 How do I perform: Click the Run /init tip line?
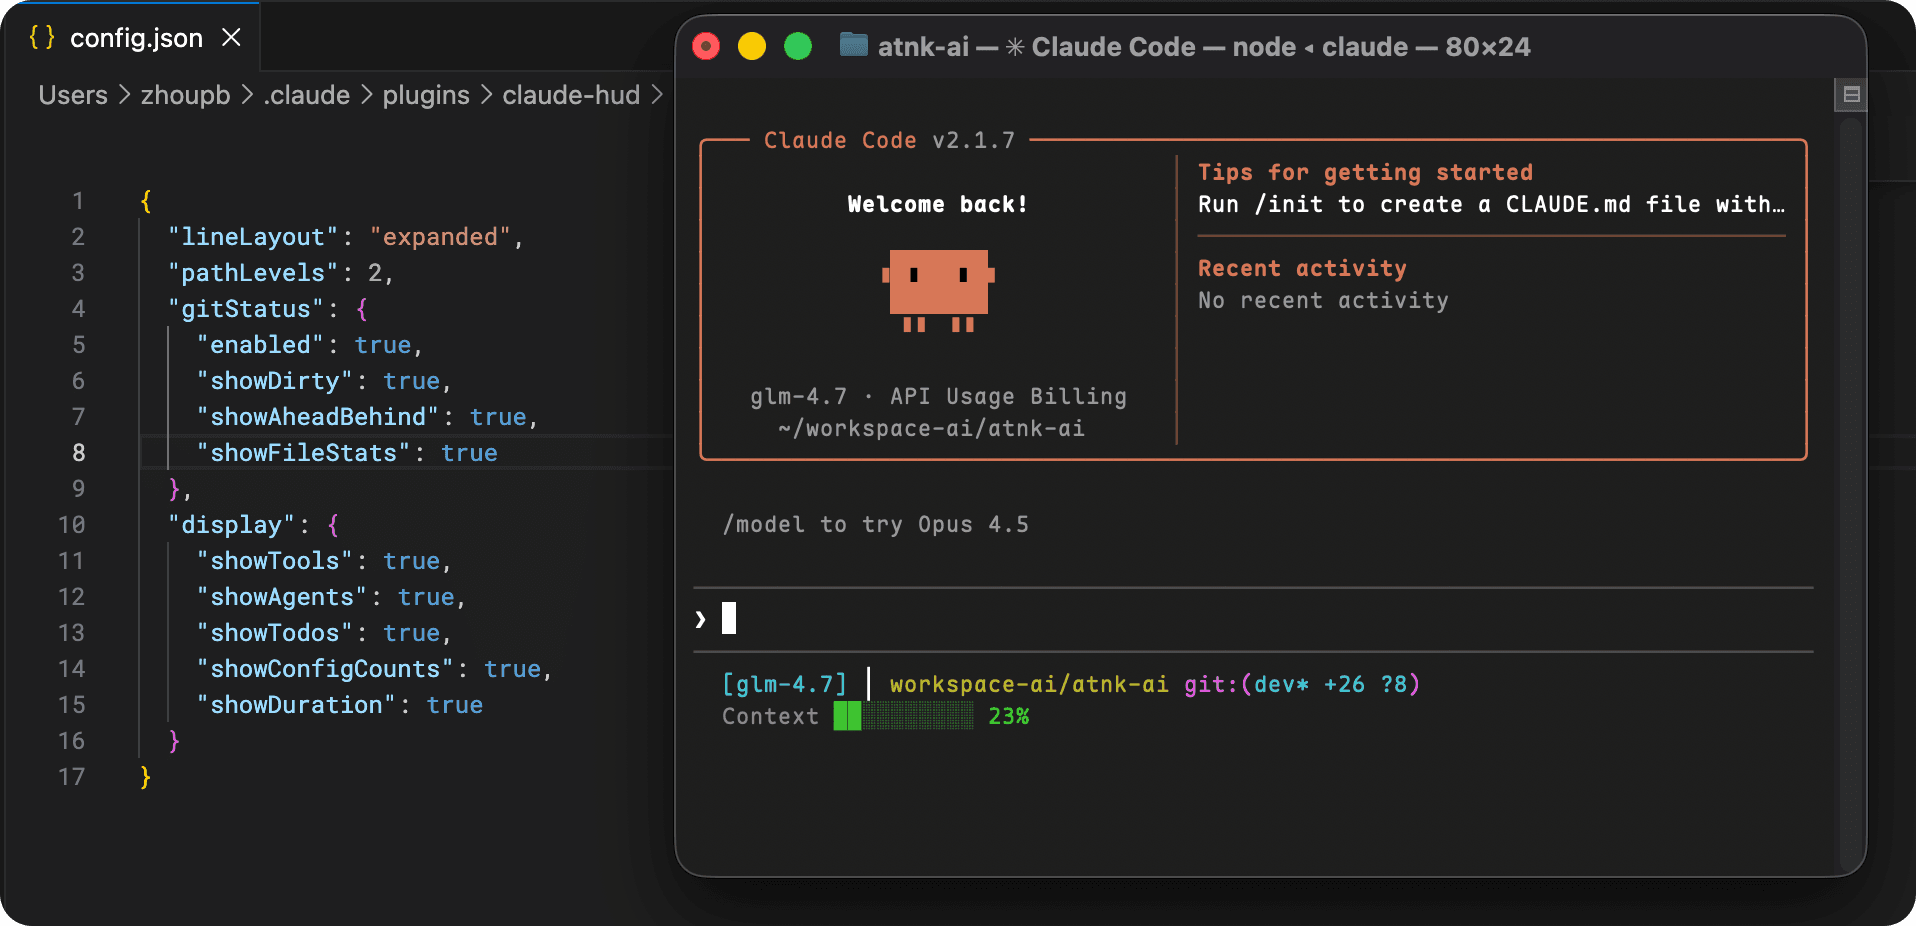pyautogui.click(x=1491, y=204)
